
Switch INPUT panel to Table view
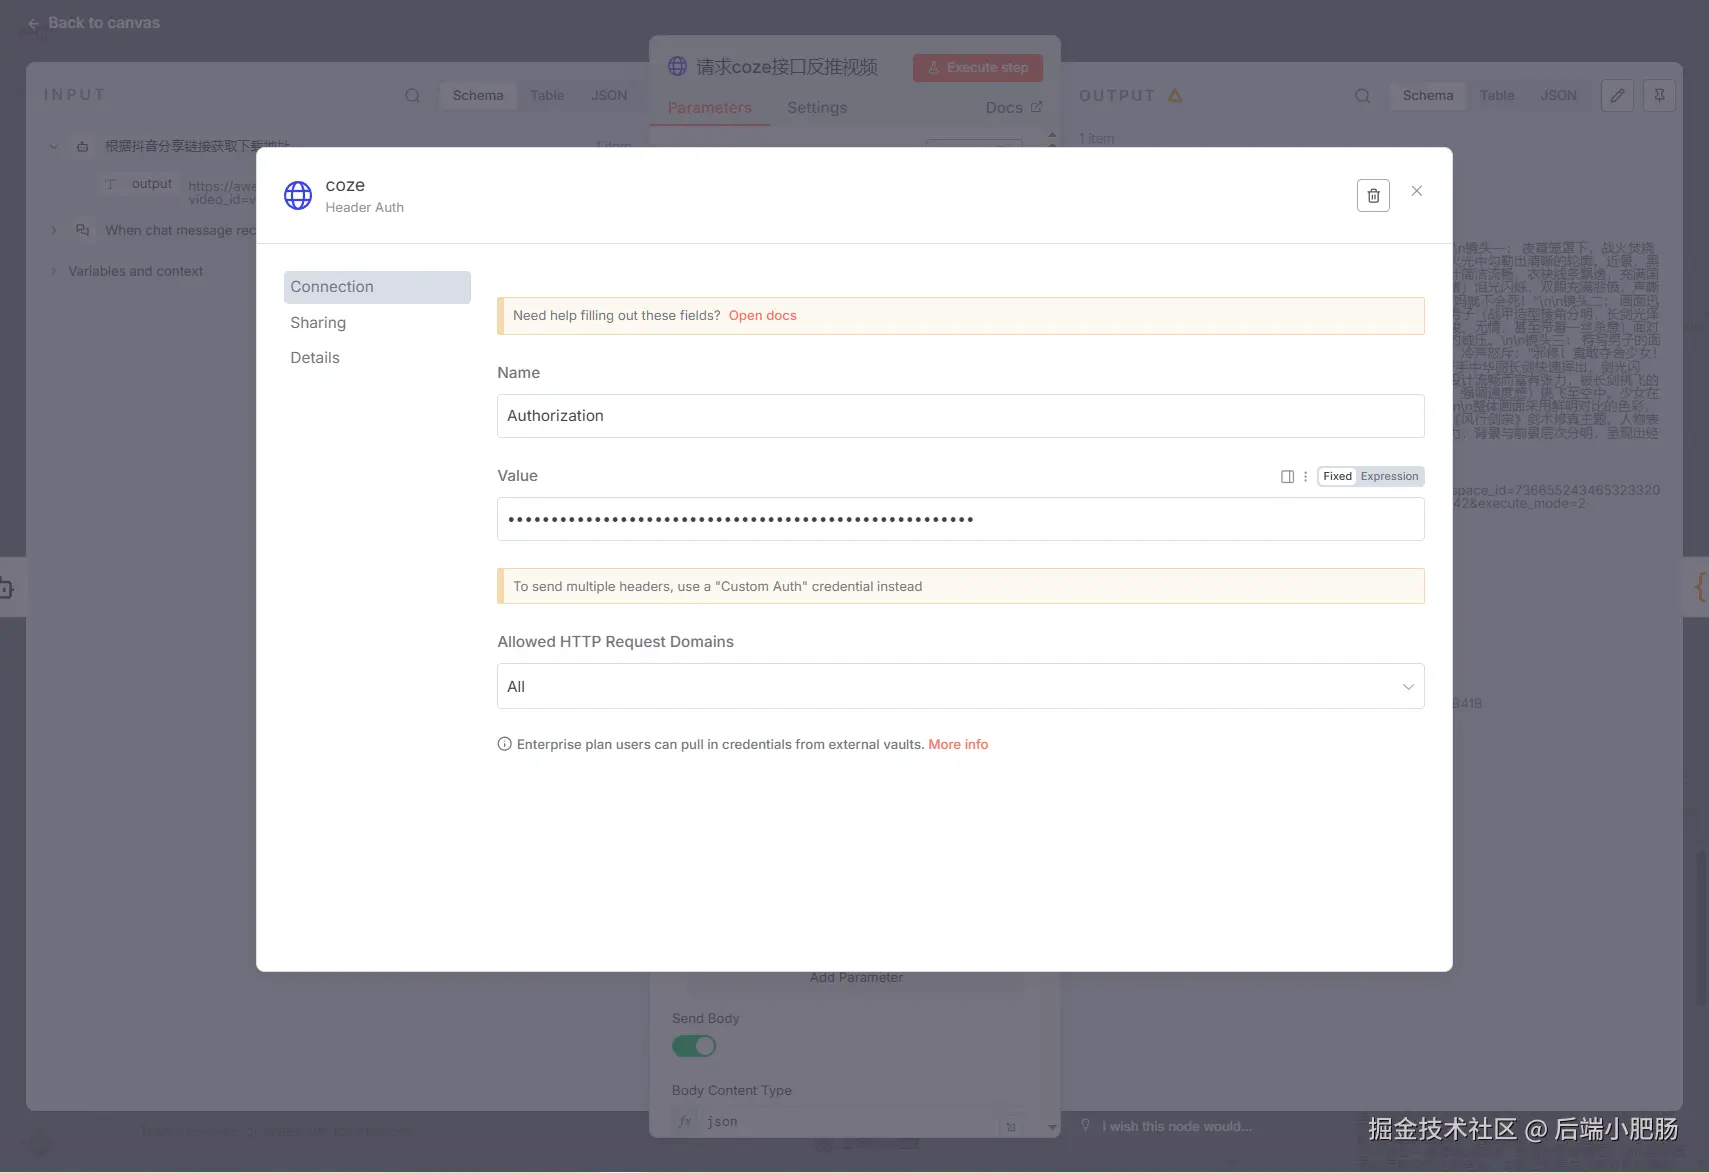pos(547,96)
